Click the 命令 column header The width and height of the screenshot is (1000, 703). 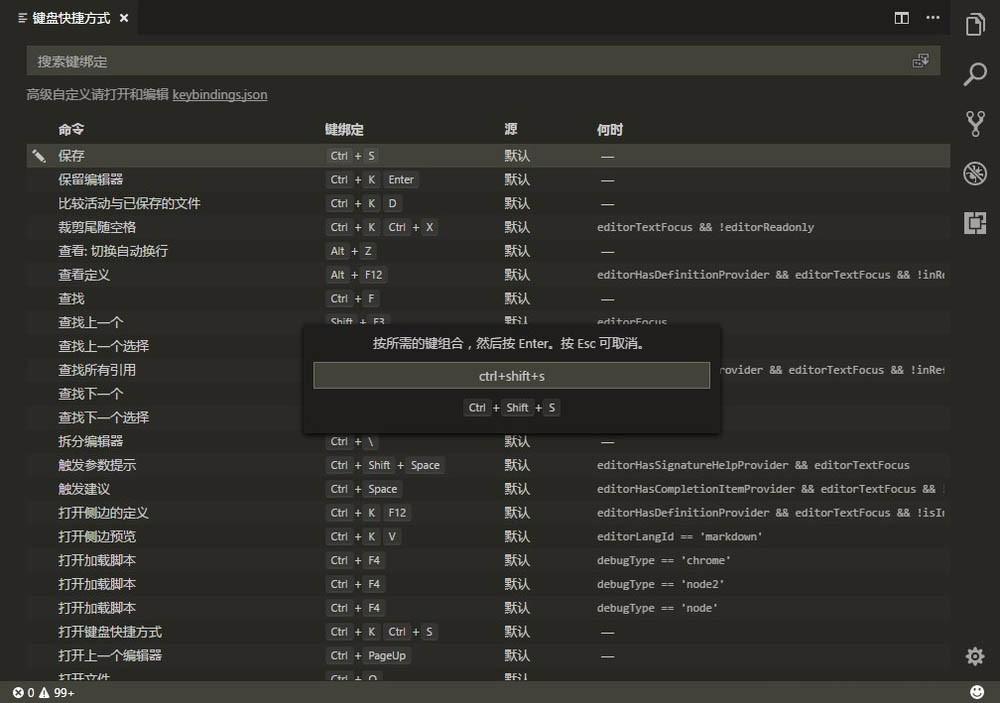(70, 129)
